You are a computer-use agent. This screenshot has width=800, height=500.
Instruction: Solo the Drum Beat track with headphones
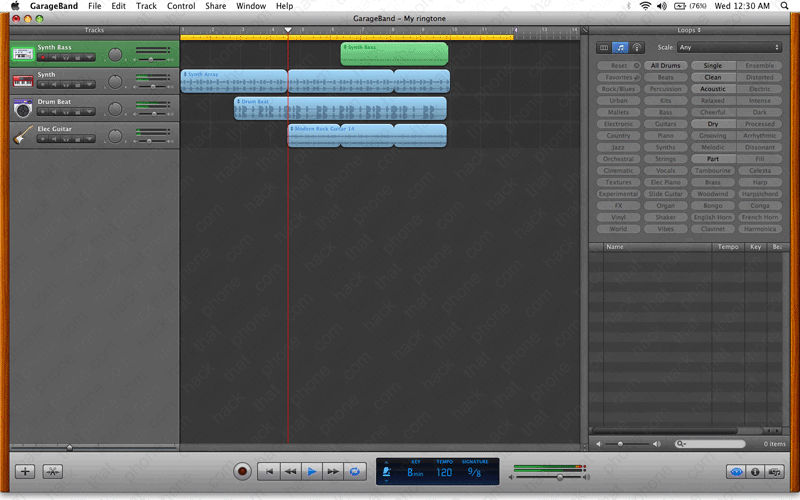67,109
